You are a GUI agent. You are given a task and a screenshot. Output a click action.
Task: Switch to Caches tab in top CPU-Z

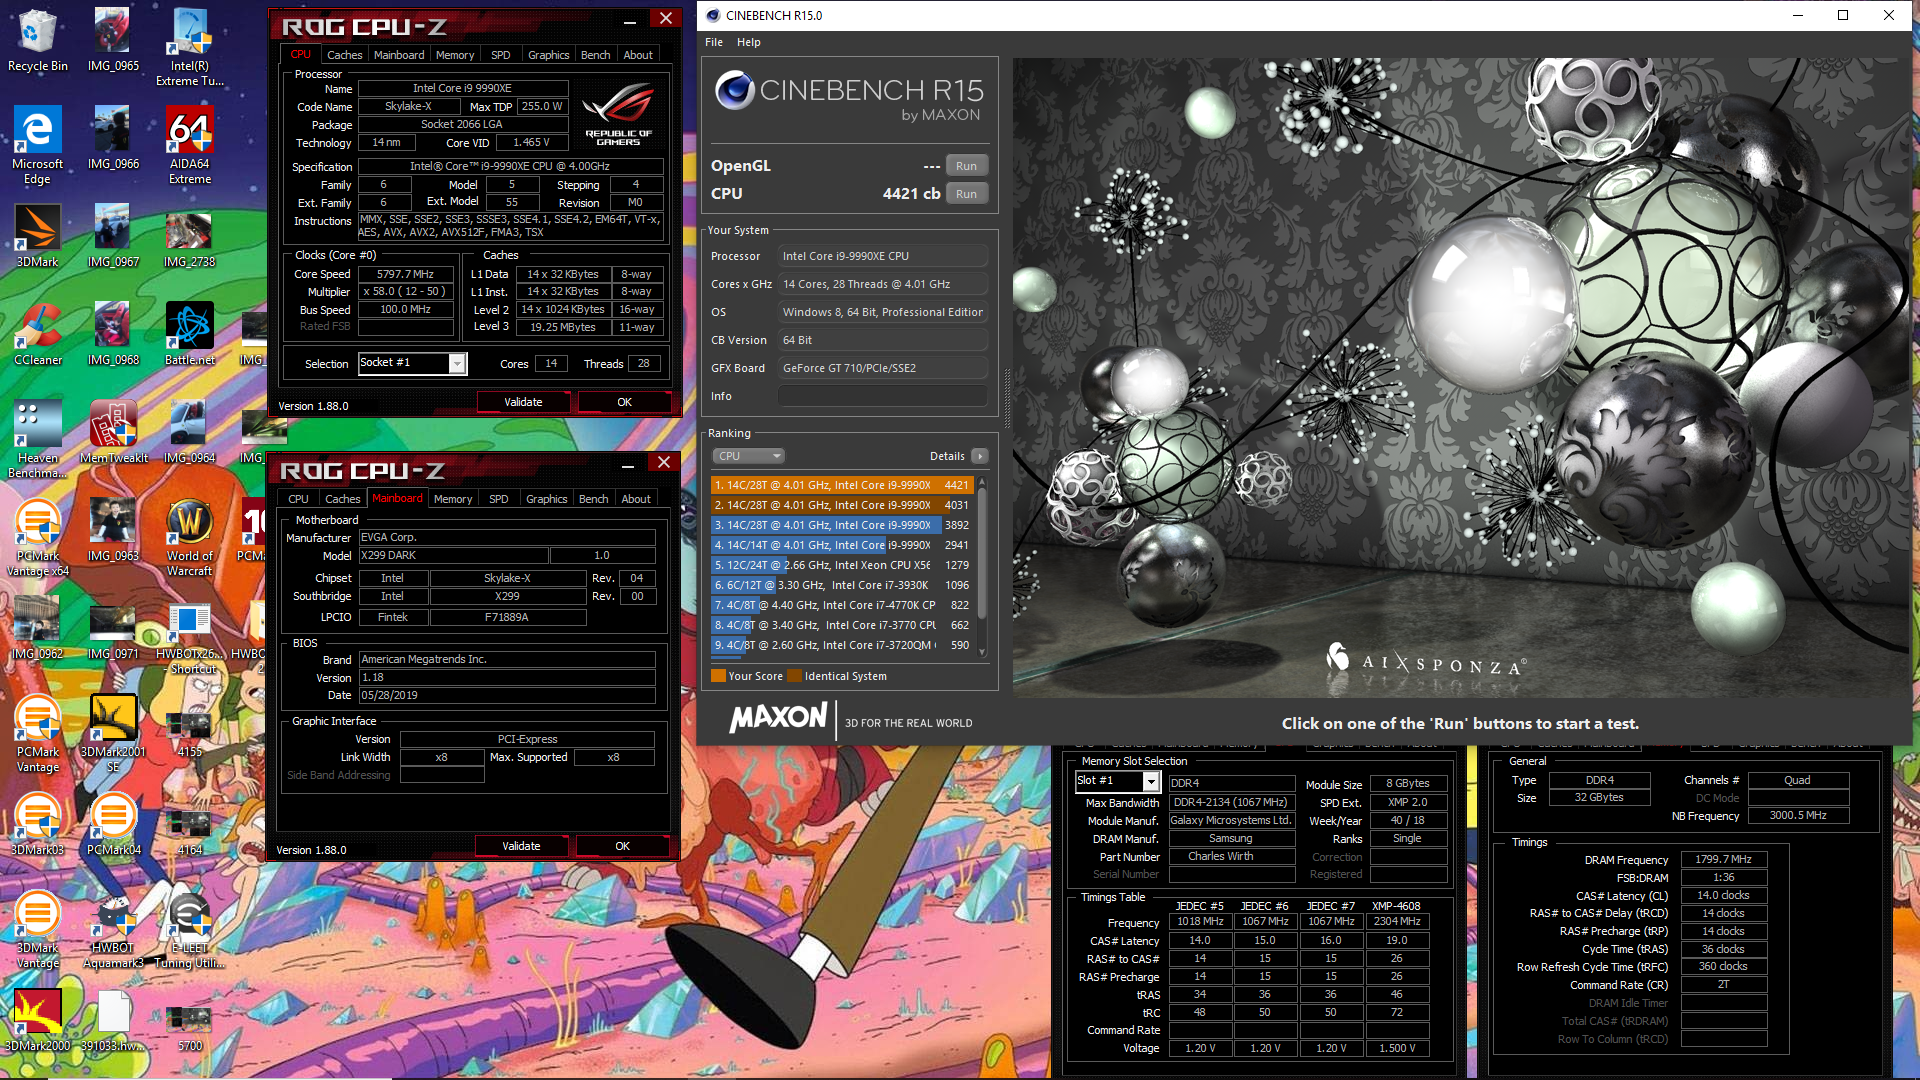(x=344, y=55)
